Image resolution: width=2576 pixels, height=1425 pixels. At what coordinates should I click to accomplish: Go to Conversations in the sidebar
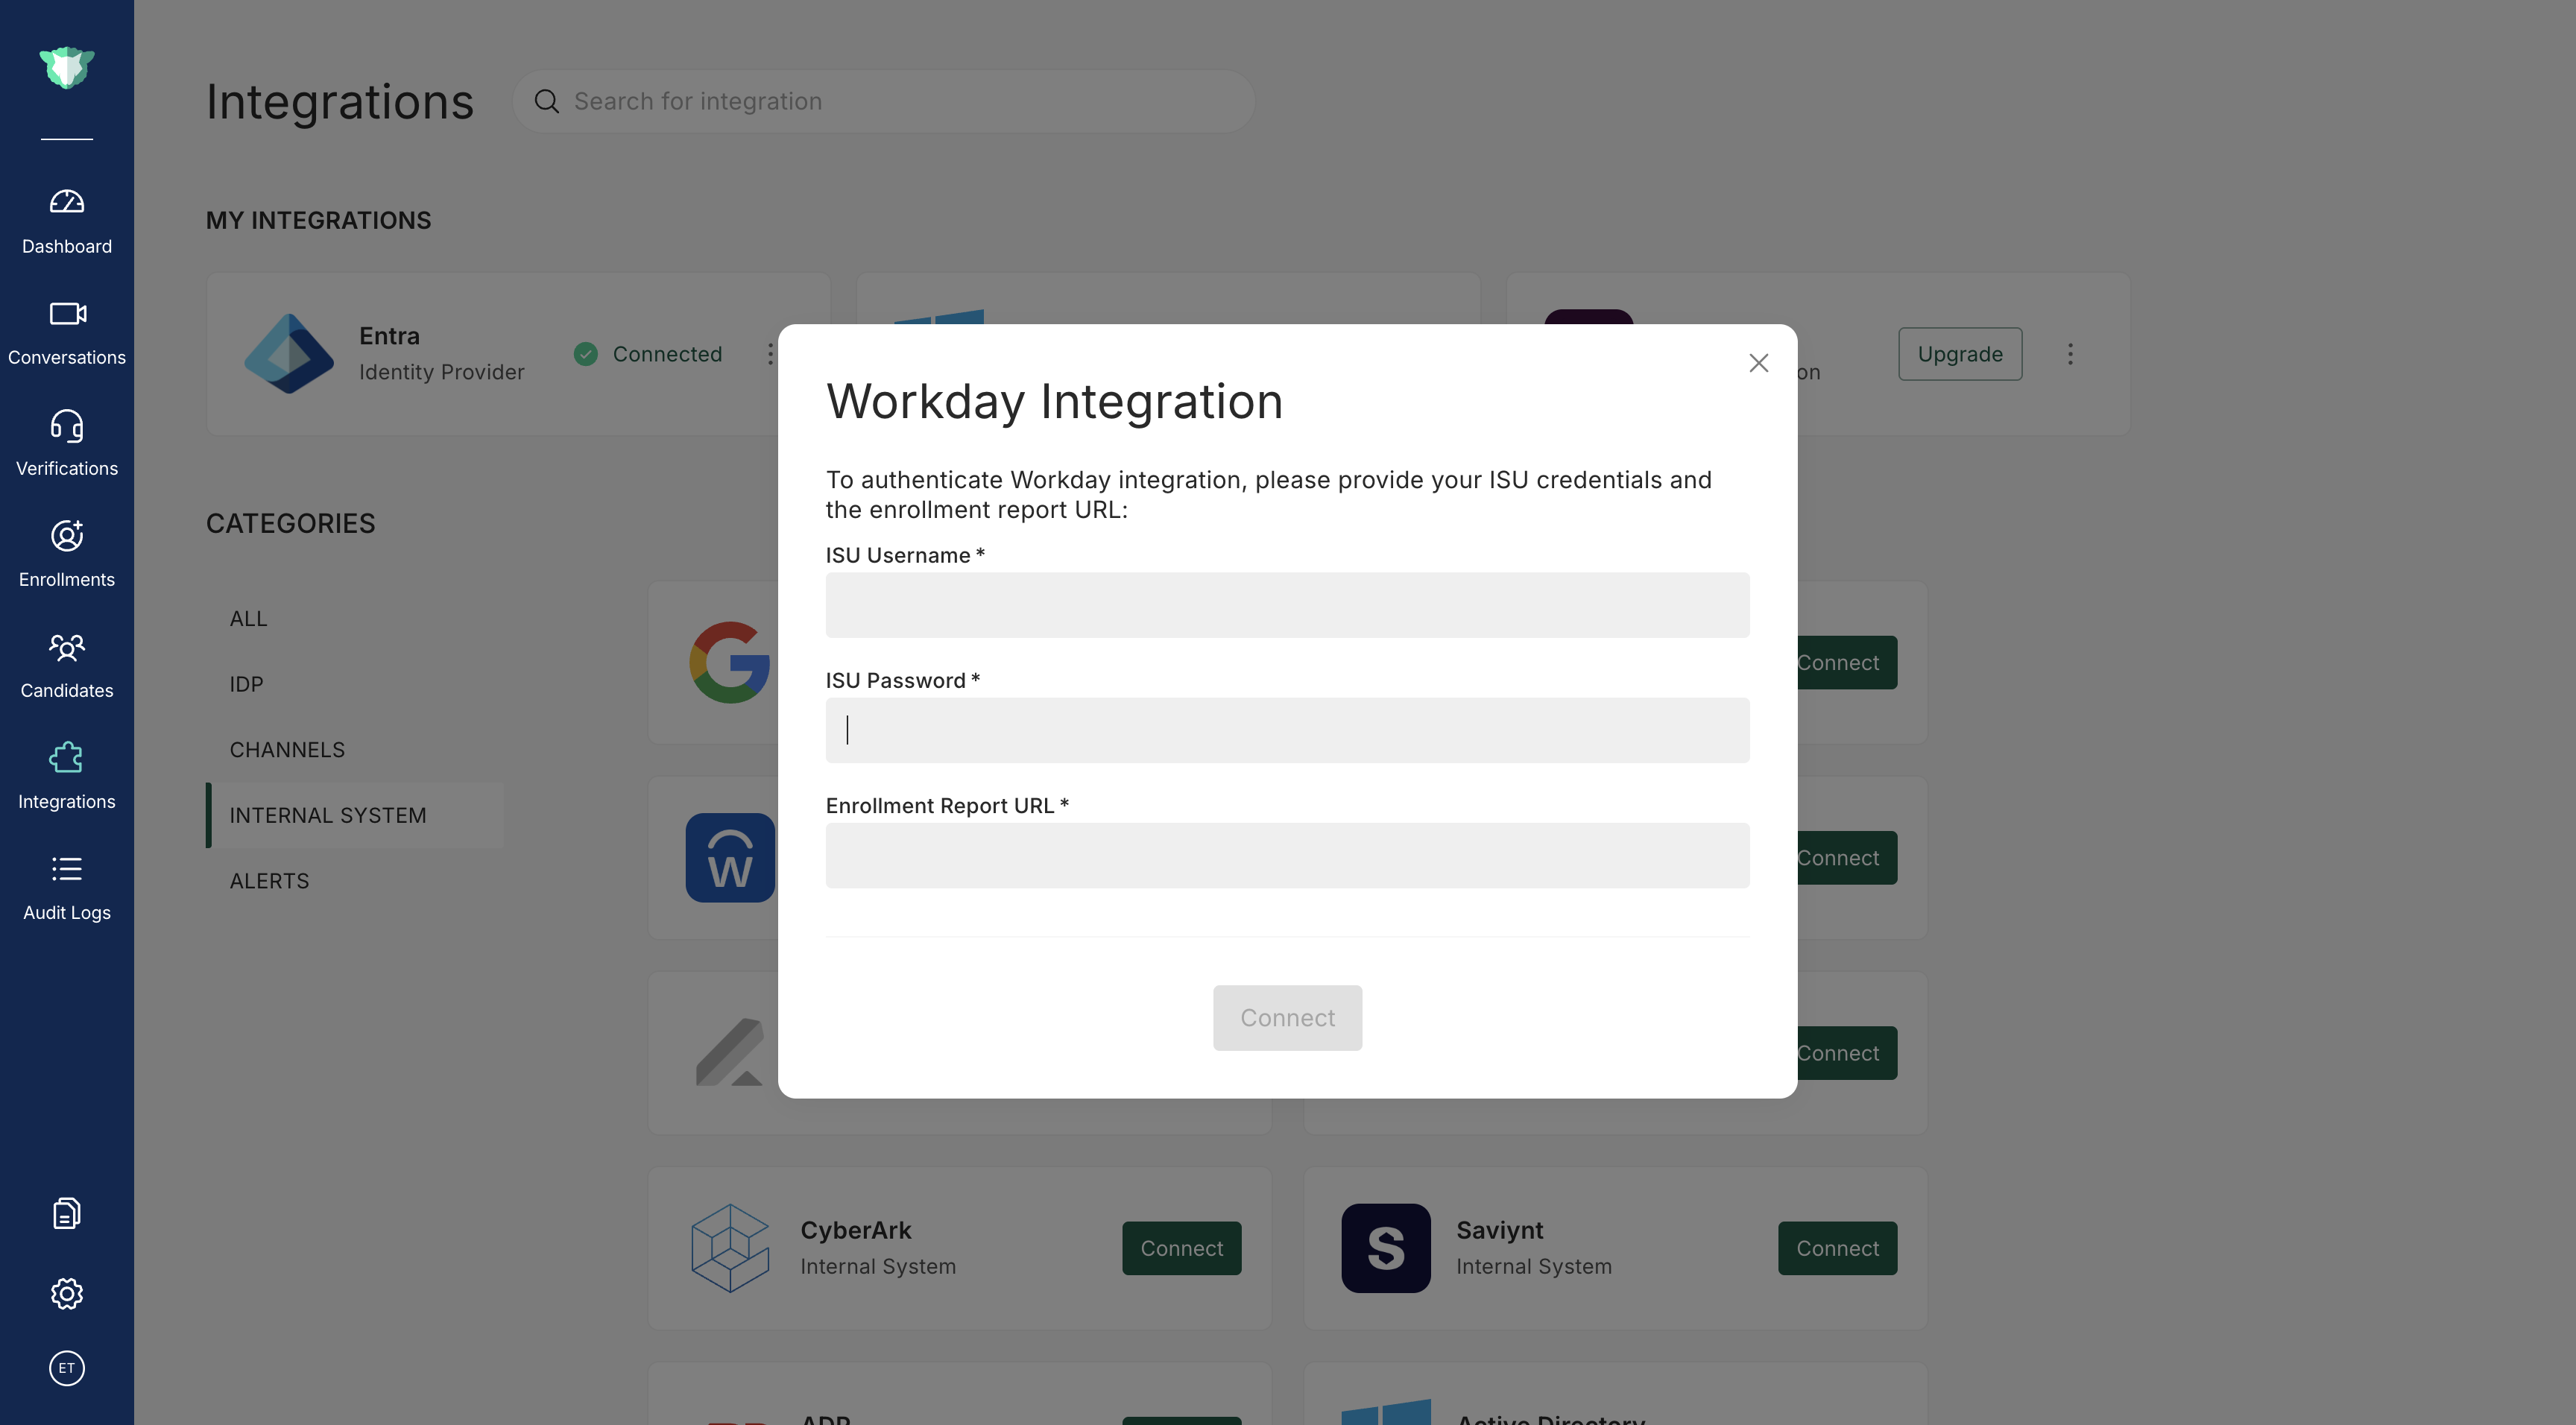coord(67,333)
